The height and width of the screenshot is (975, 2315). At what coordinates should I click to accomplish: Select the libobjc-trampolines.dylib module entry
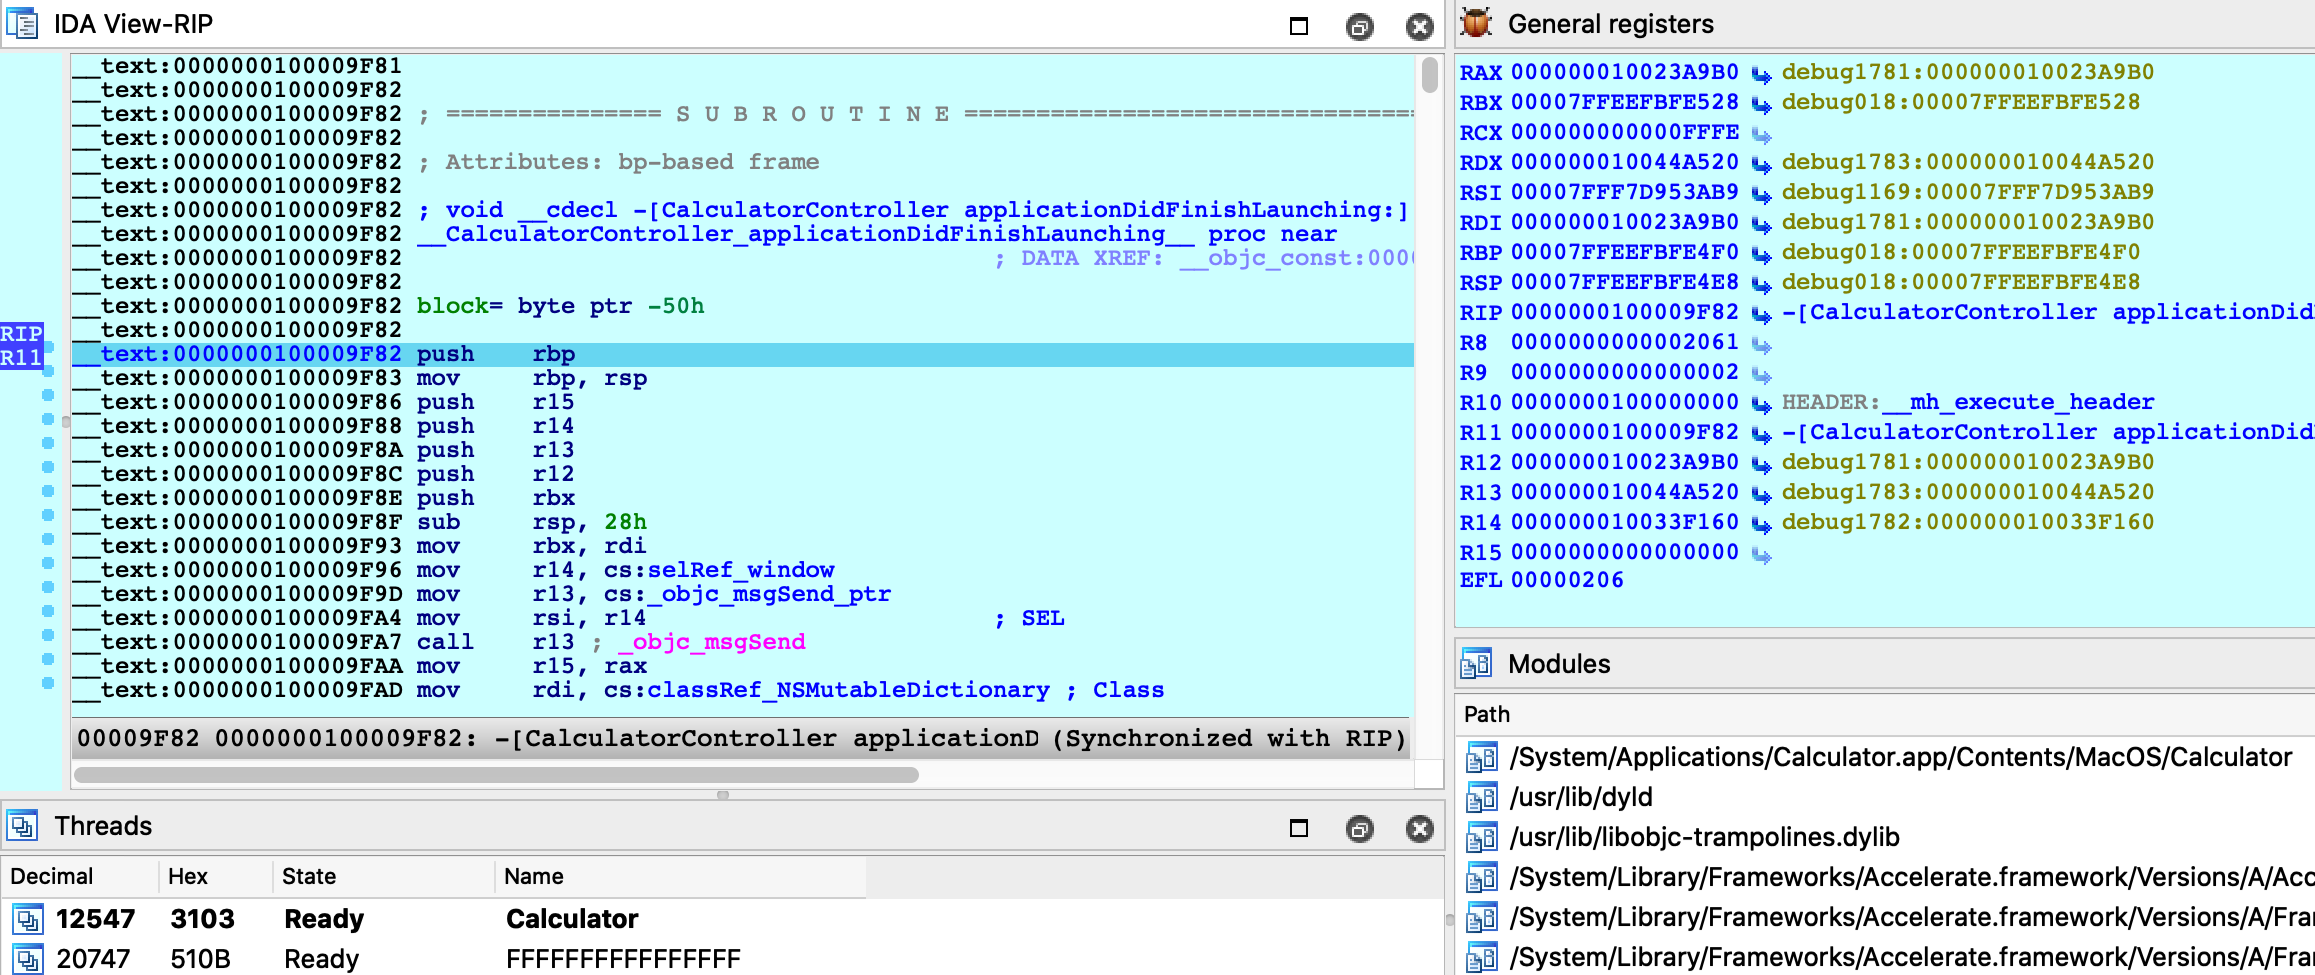tap(1704, 837)
